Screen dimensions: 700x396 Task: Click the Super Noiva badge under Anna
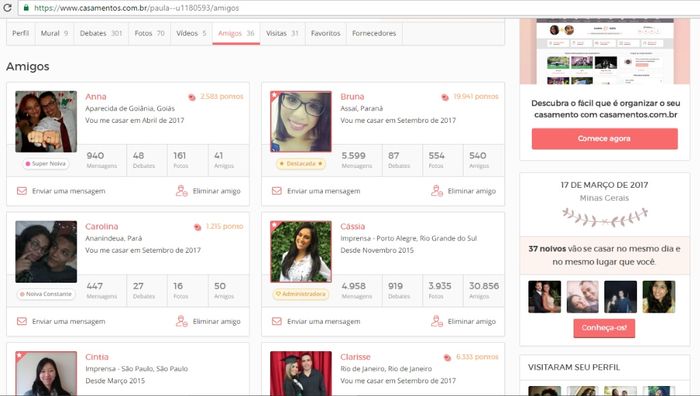coord(46,164)
